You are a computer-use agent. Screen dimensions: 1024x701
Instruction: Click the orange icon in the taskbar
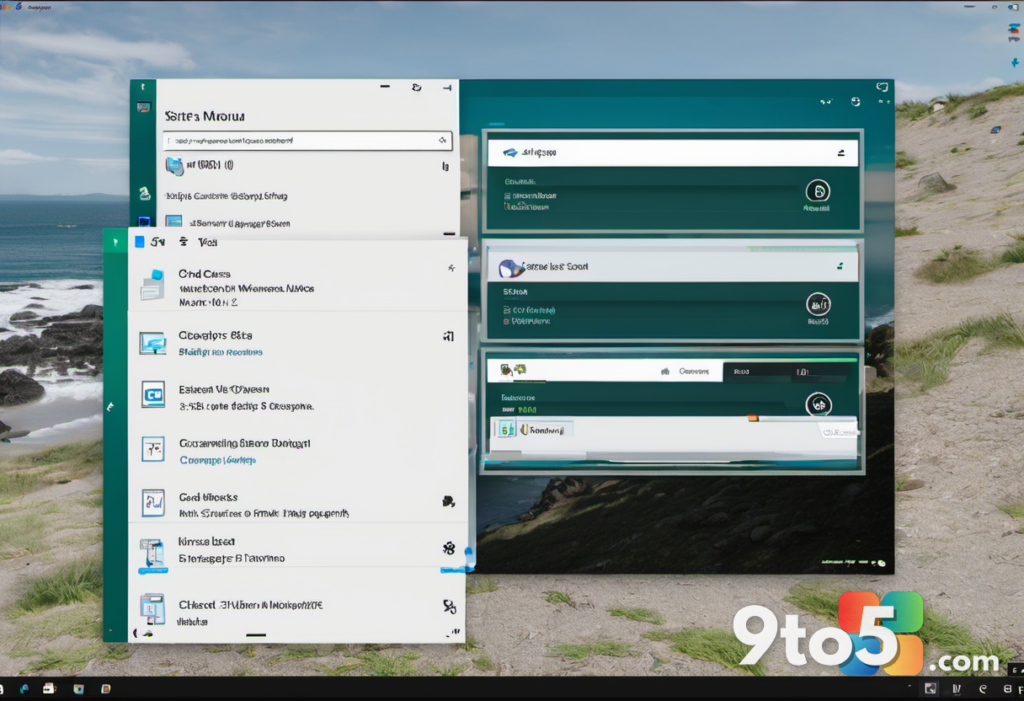106,689
